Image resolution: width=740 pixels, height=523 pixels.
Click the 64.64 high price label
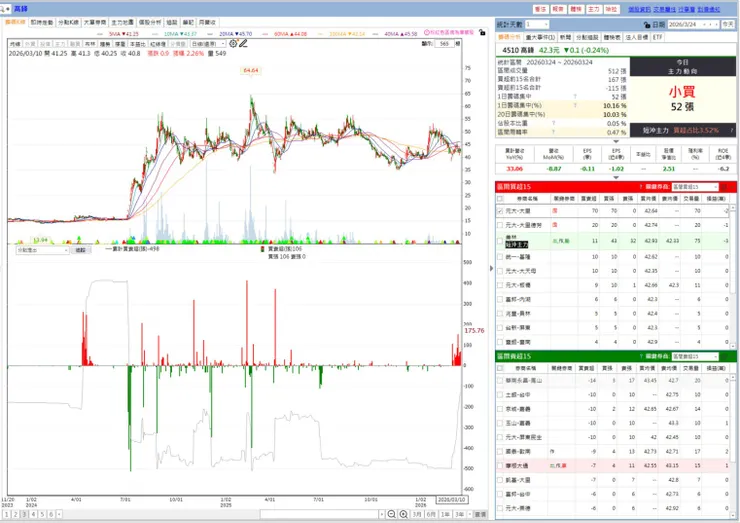point(251,70)
